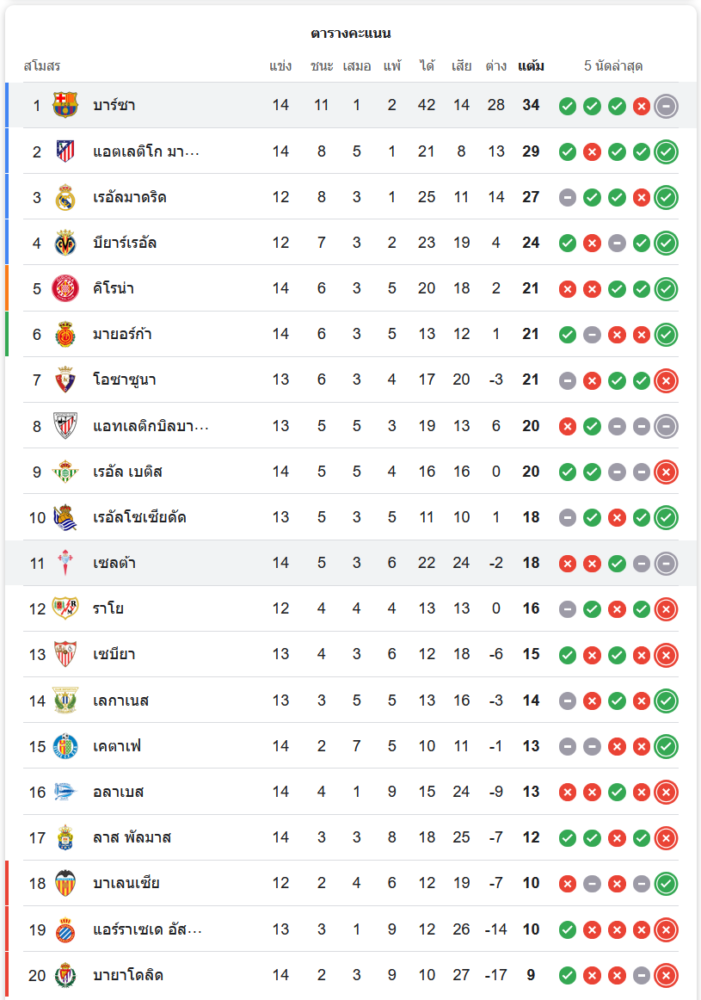Click the Atletico Madrid crest icon
Screen dimensions: 701x1000
[x=66, y=151]
